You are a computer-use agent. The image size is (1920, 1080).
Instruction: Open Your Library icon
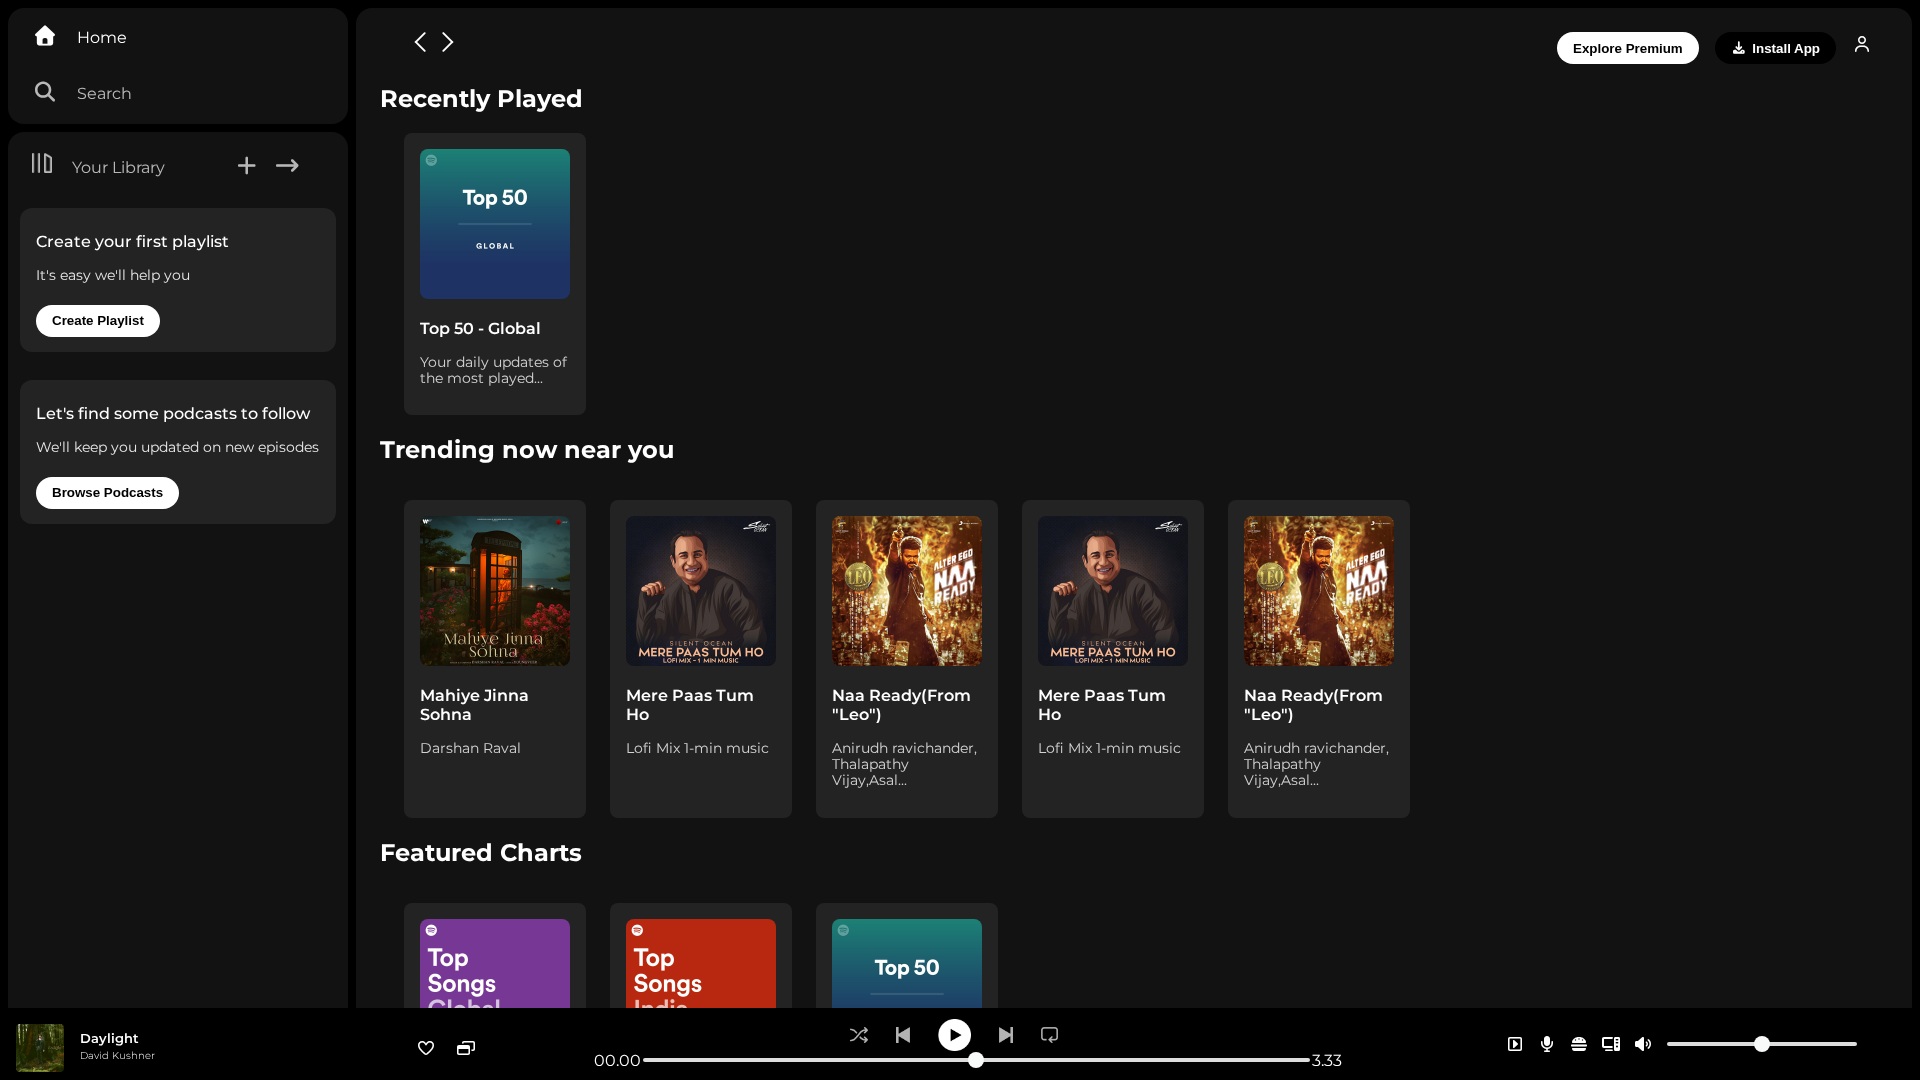coord(42,163)
